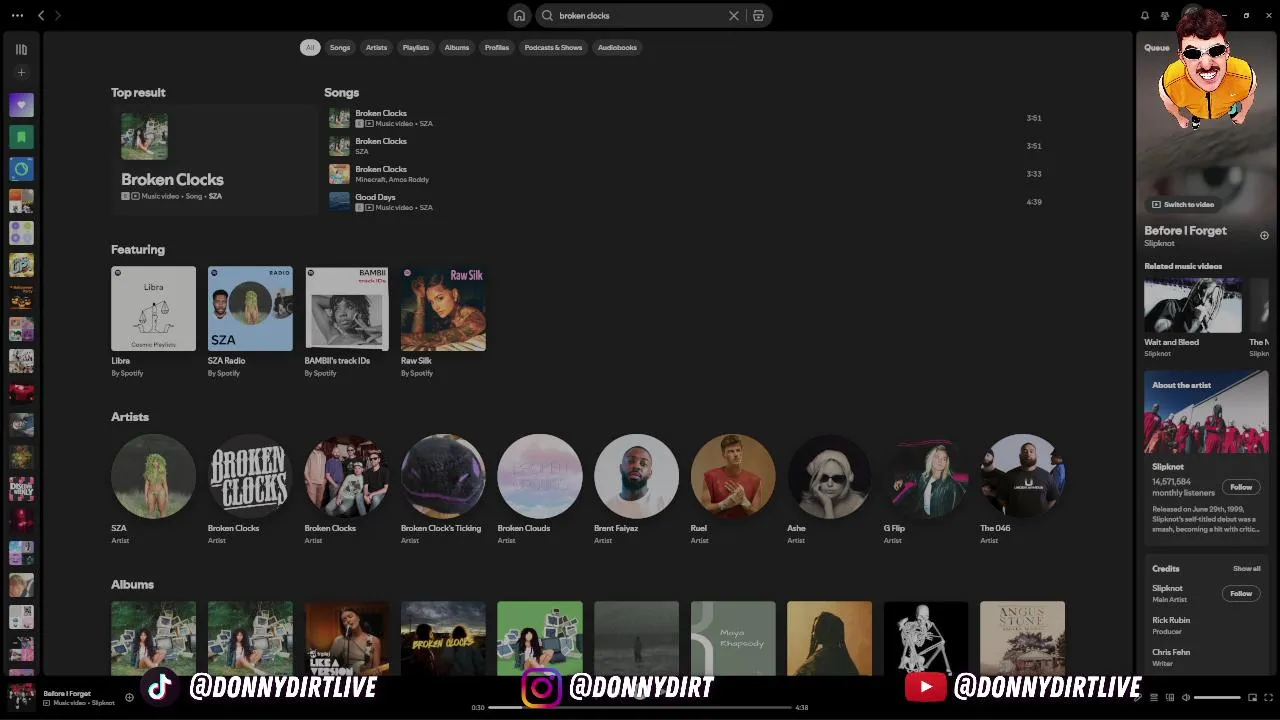Open the Queue panel header

pyautogui.click(x=1157, y=47)
